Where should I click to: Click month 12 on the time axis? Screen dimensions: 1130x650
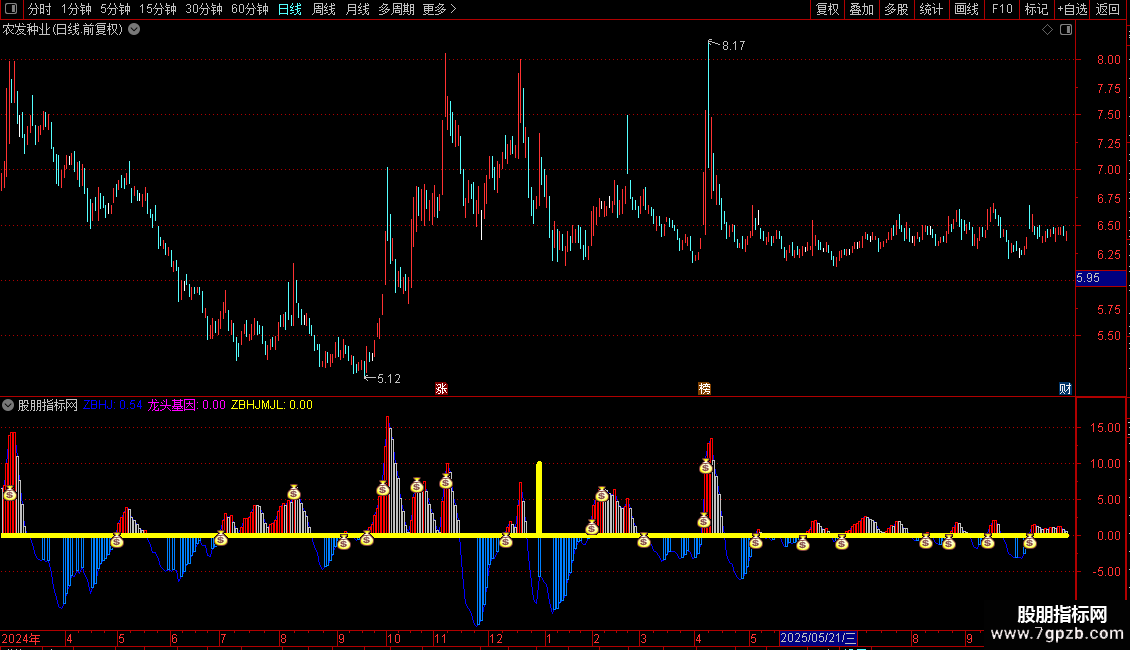[x=496, y=638]
